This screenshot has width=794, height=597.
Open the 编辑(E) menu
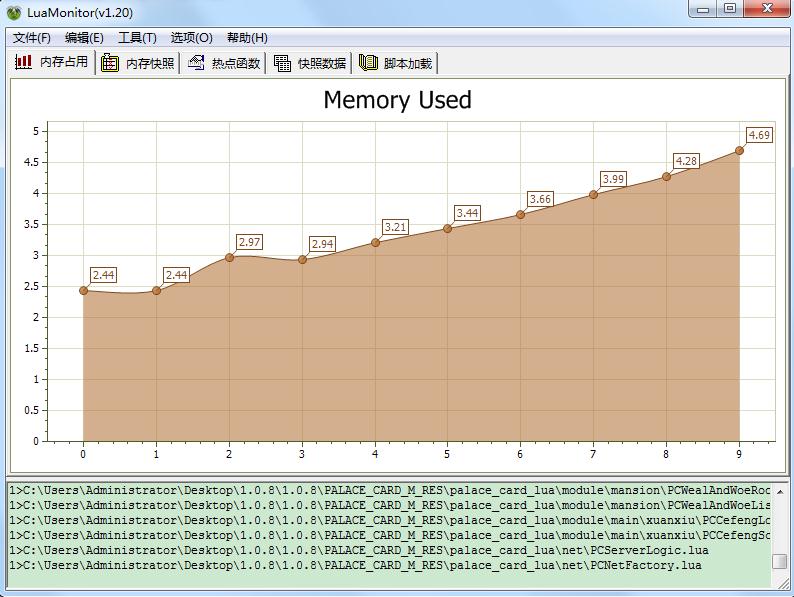click(x=84, y=38)
